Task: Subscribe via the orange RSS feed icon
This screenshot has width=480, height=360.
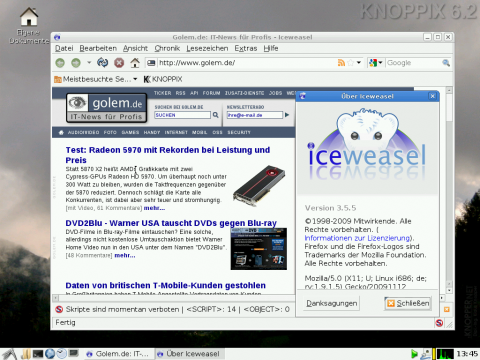Action: [341, 63]
